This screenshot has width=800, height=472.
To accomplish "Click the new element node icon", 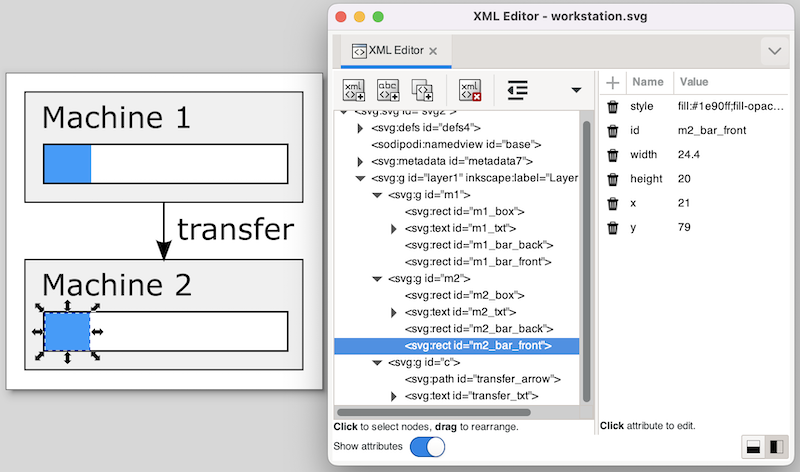I will click(x=354, y=90).
